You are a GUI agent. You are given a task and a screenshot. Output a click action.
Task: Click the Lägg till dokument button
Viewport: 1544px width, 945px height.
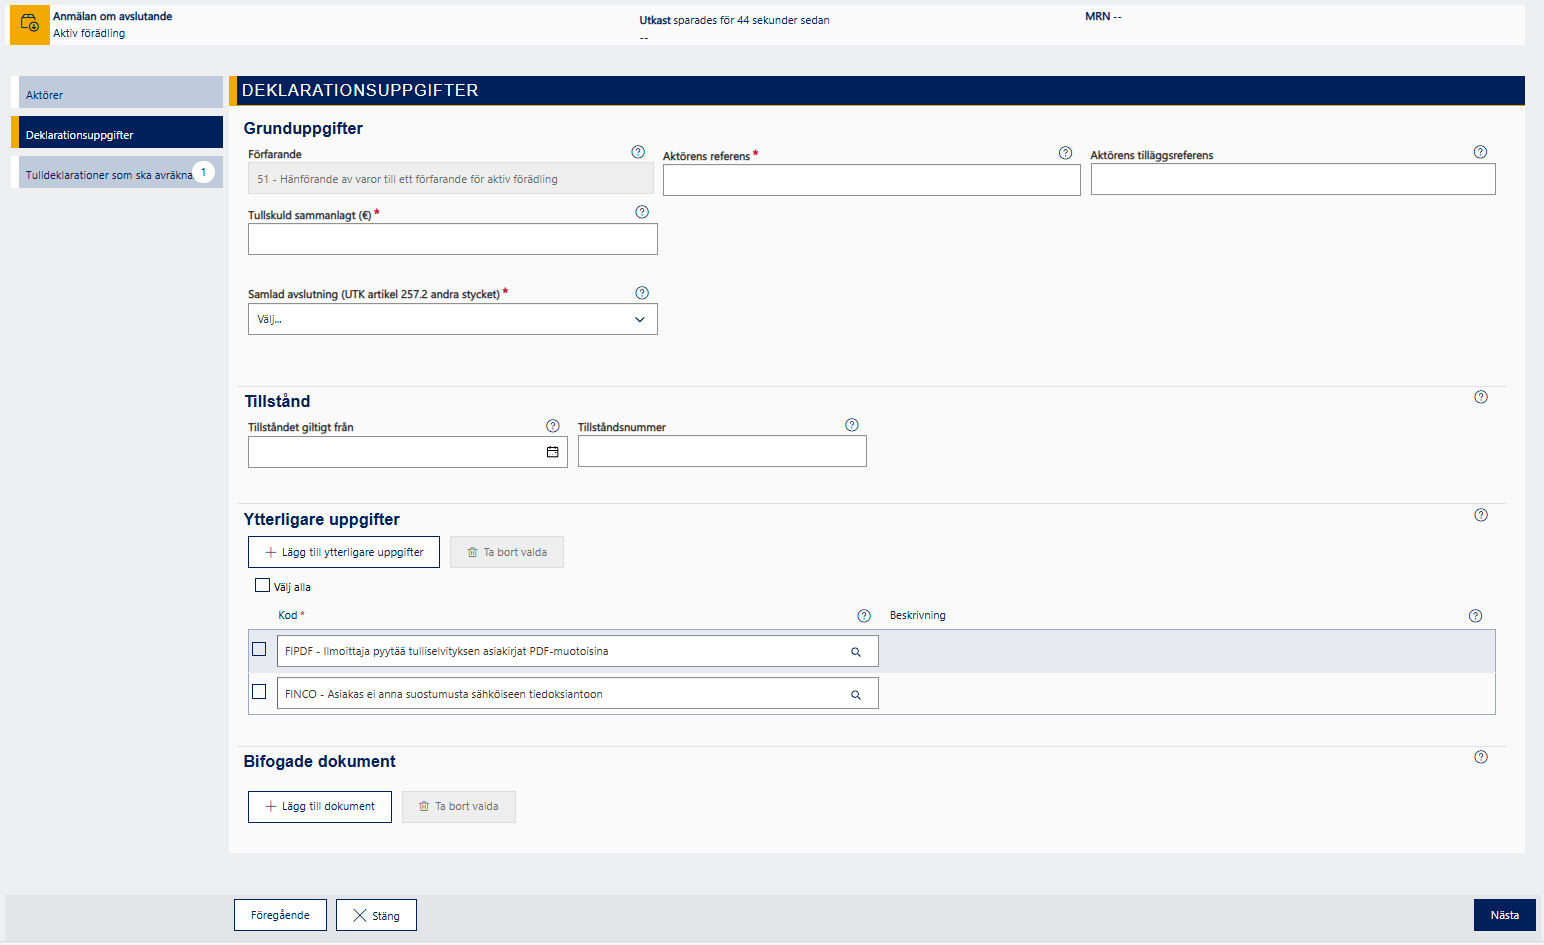tap(320, 807)
